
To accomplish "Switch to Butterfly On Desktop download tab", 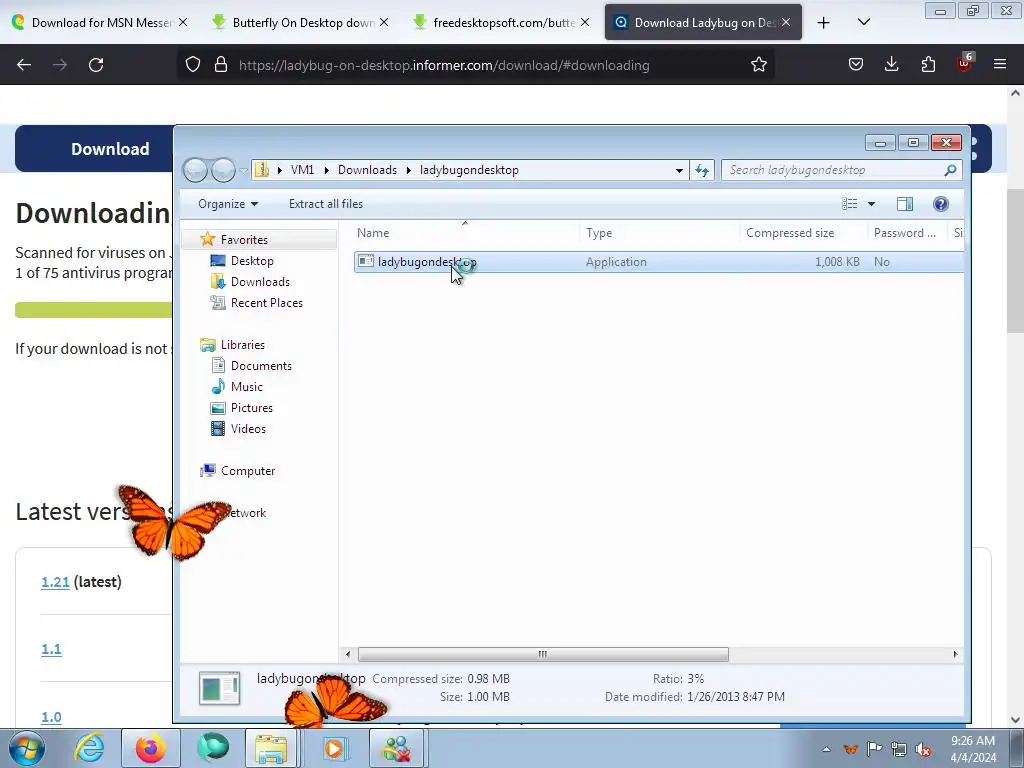I will [x=302, y=22].
